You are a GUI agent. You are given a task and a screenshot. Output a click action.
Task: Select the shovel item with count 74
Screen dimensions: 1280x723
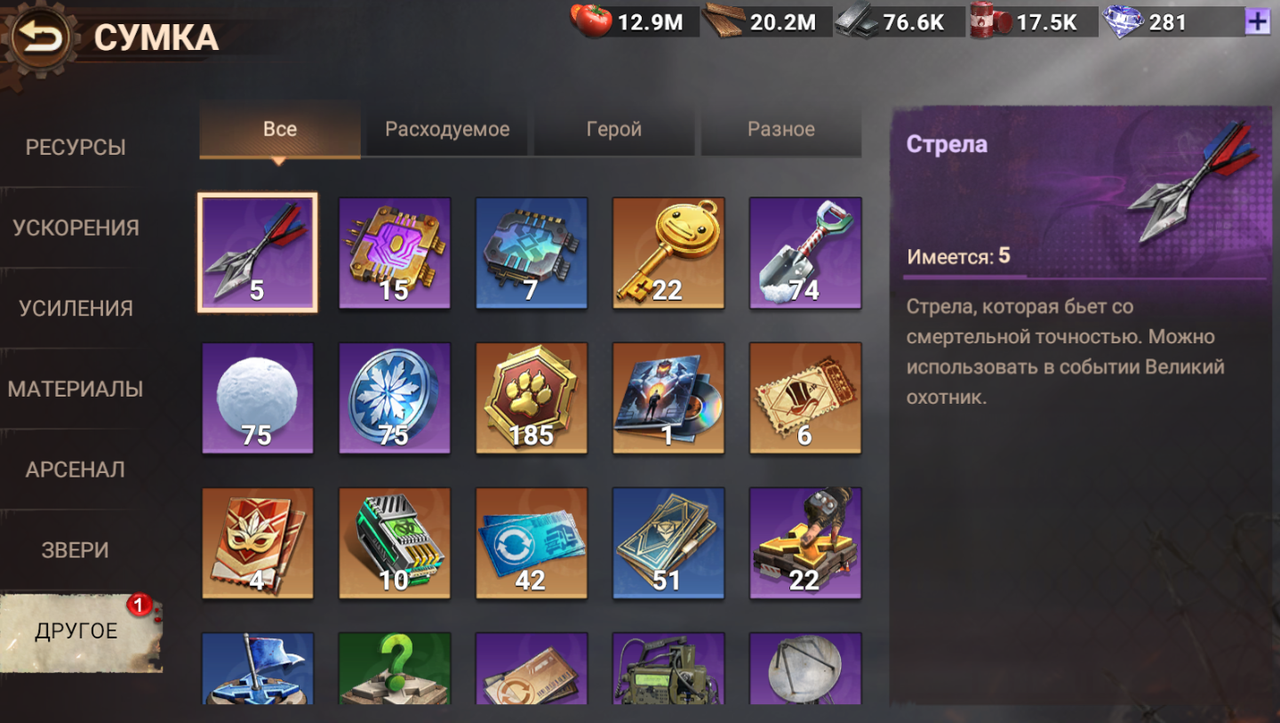click(805, 253)
